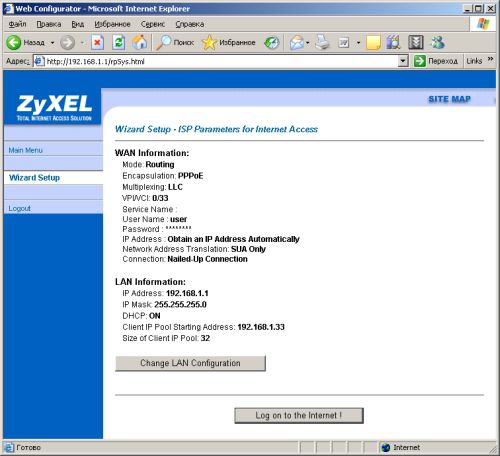Stop page loading with red X icon
The width and height of the screenshot is (500, 456).
tap(97, 43)
